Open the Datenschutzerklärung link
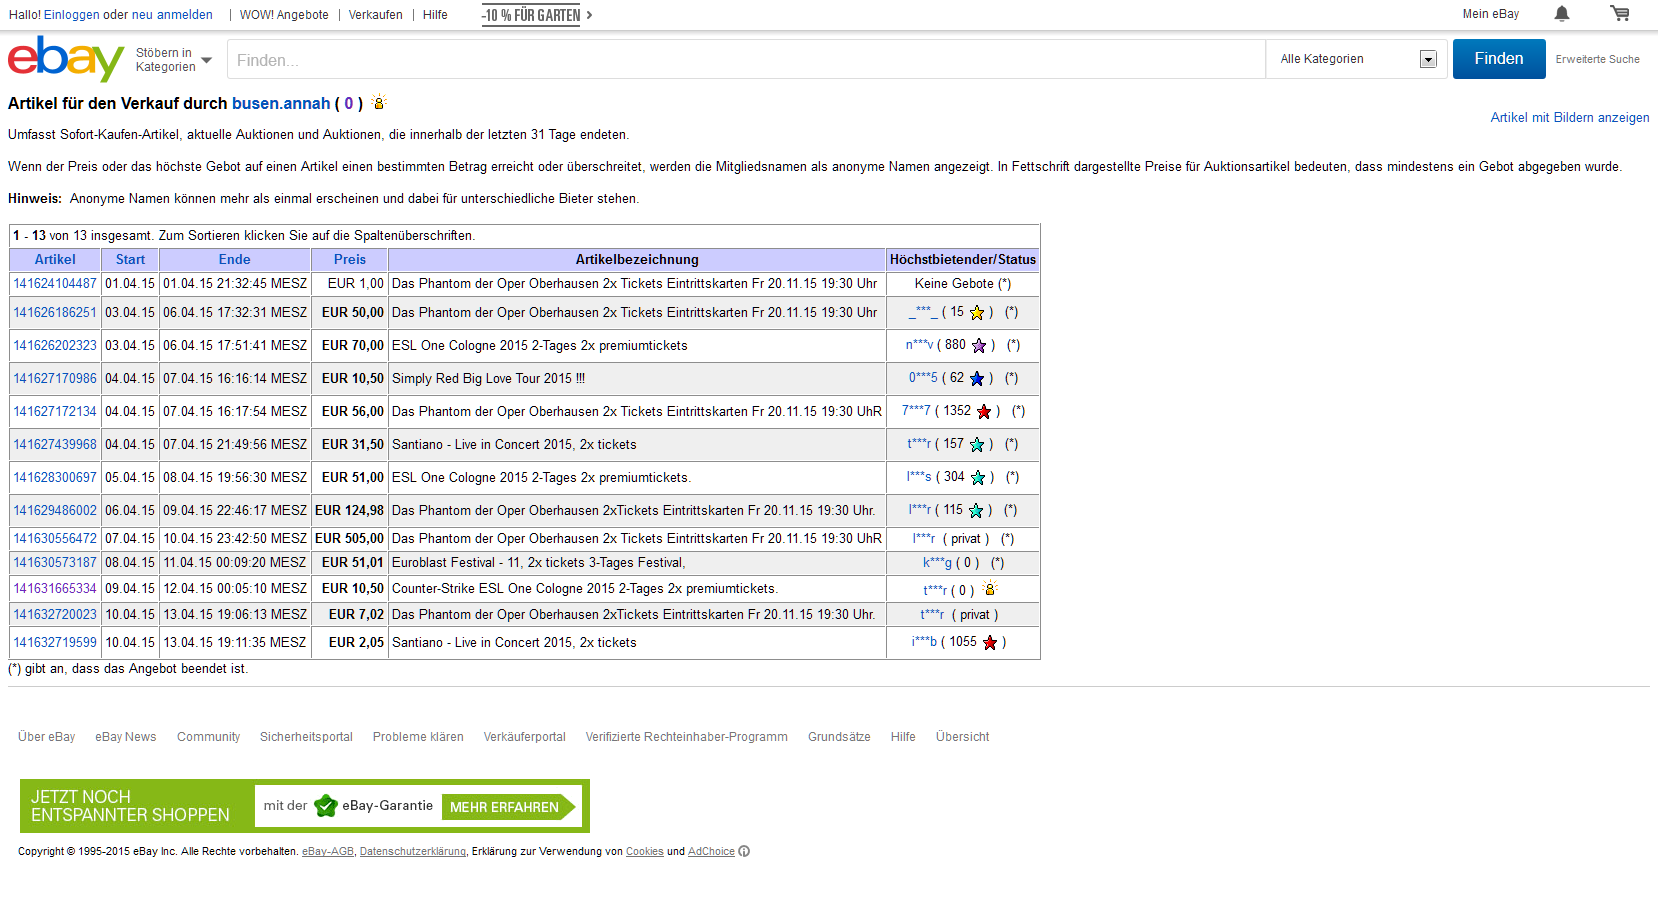The image size is (1658, 908). click(413, 852)
